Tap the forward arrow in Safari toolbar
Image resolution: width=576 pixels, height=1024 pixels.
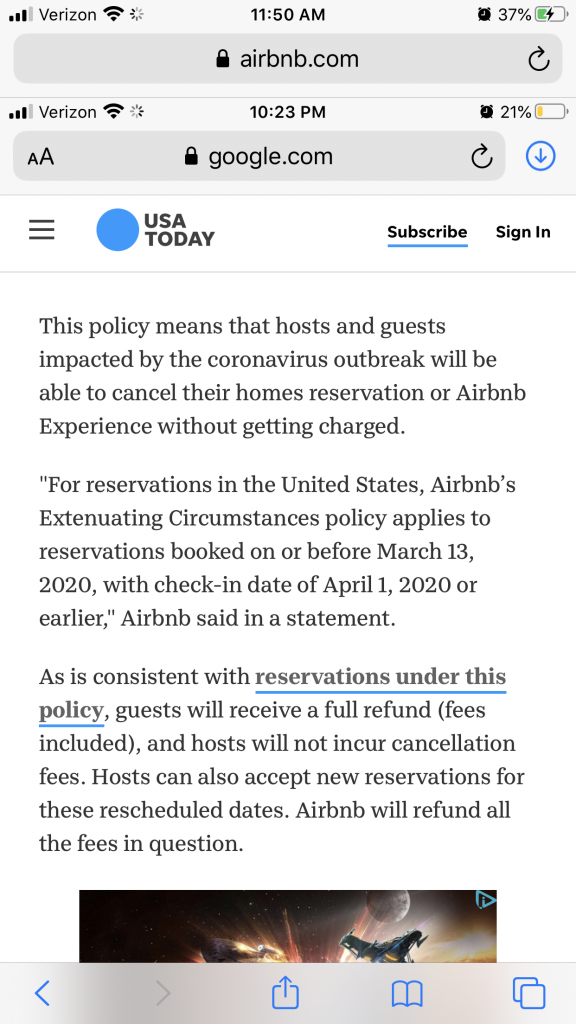[163, 993]
